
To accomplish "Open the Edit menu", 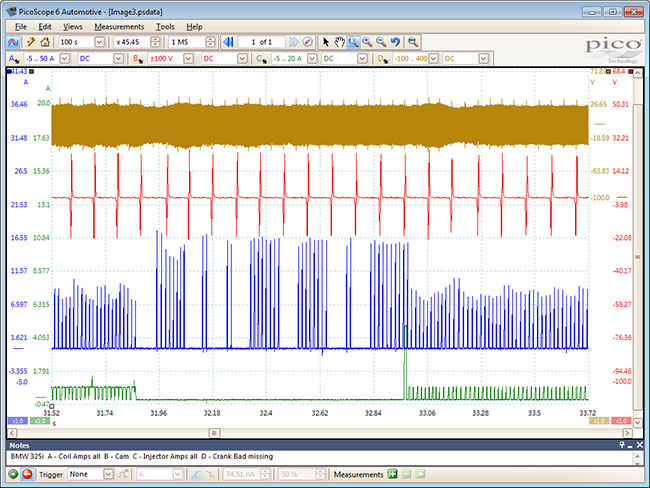I will (45, 27).
